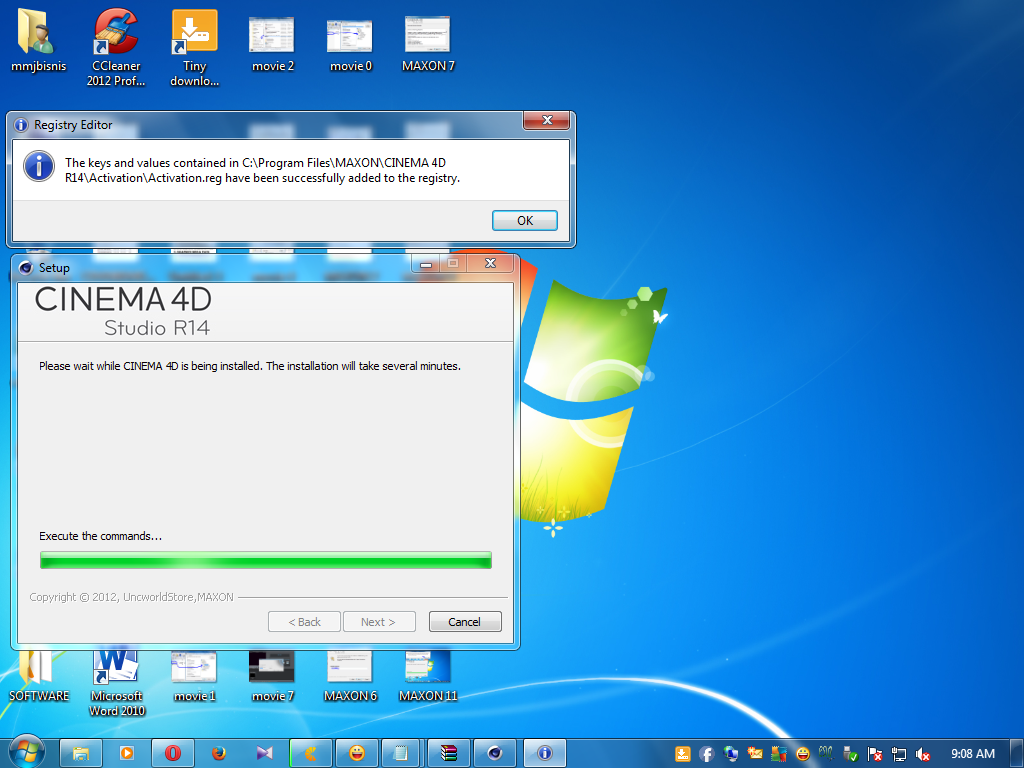Open the Windows Start menu
Viewport: 1024px width, 768px height.
click(26, 752)
